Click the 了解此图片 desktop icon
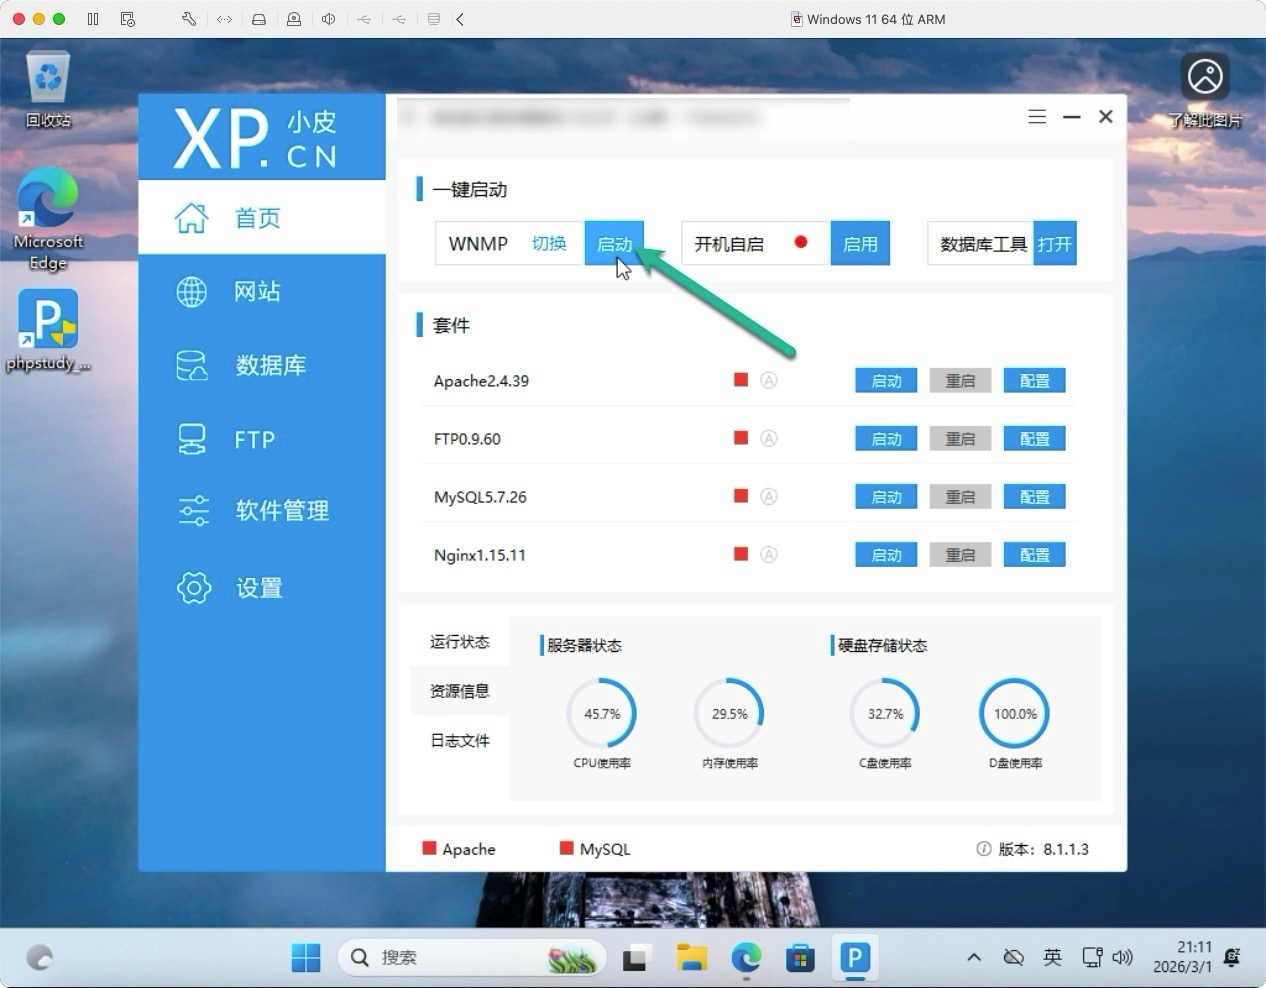The image size is (1266, 988). (1205, 91)
